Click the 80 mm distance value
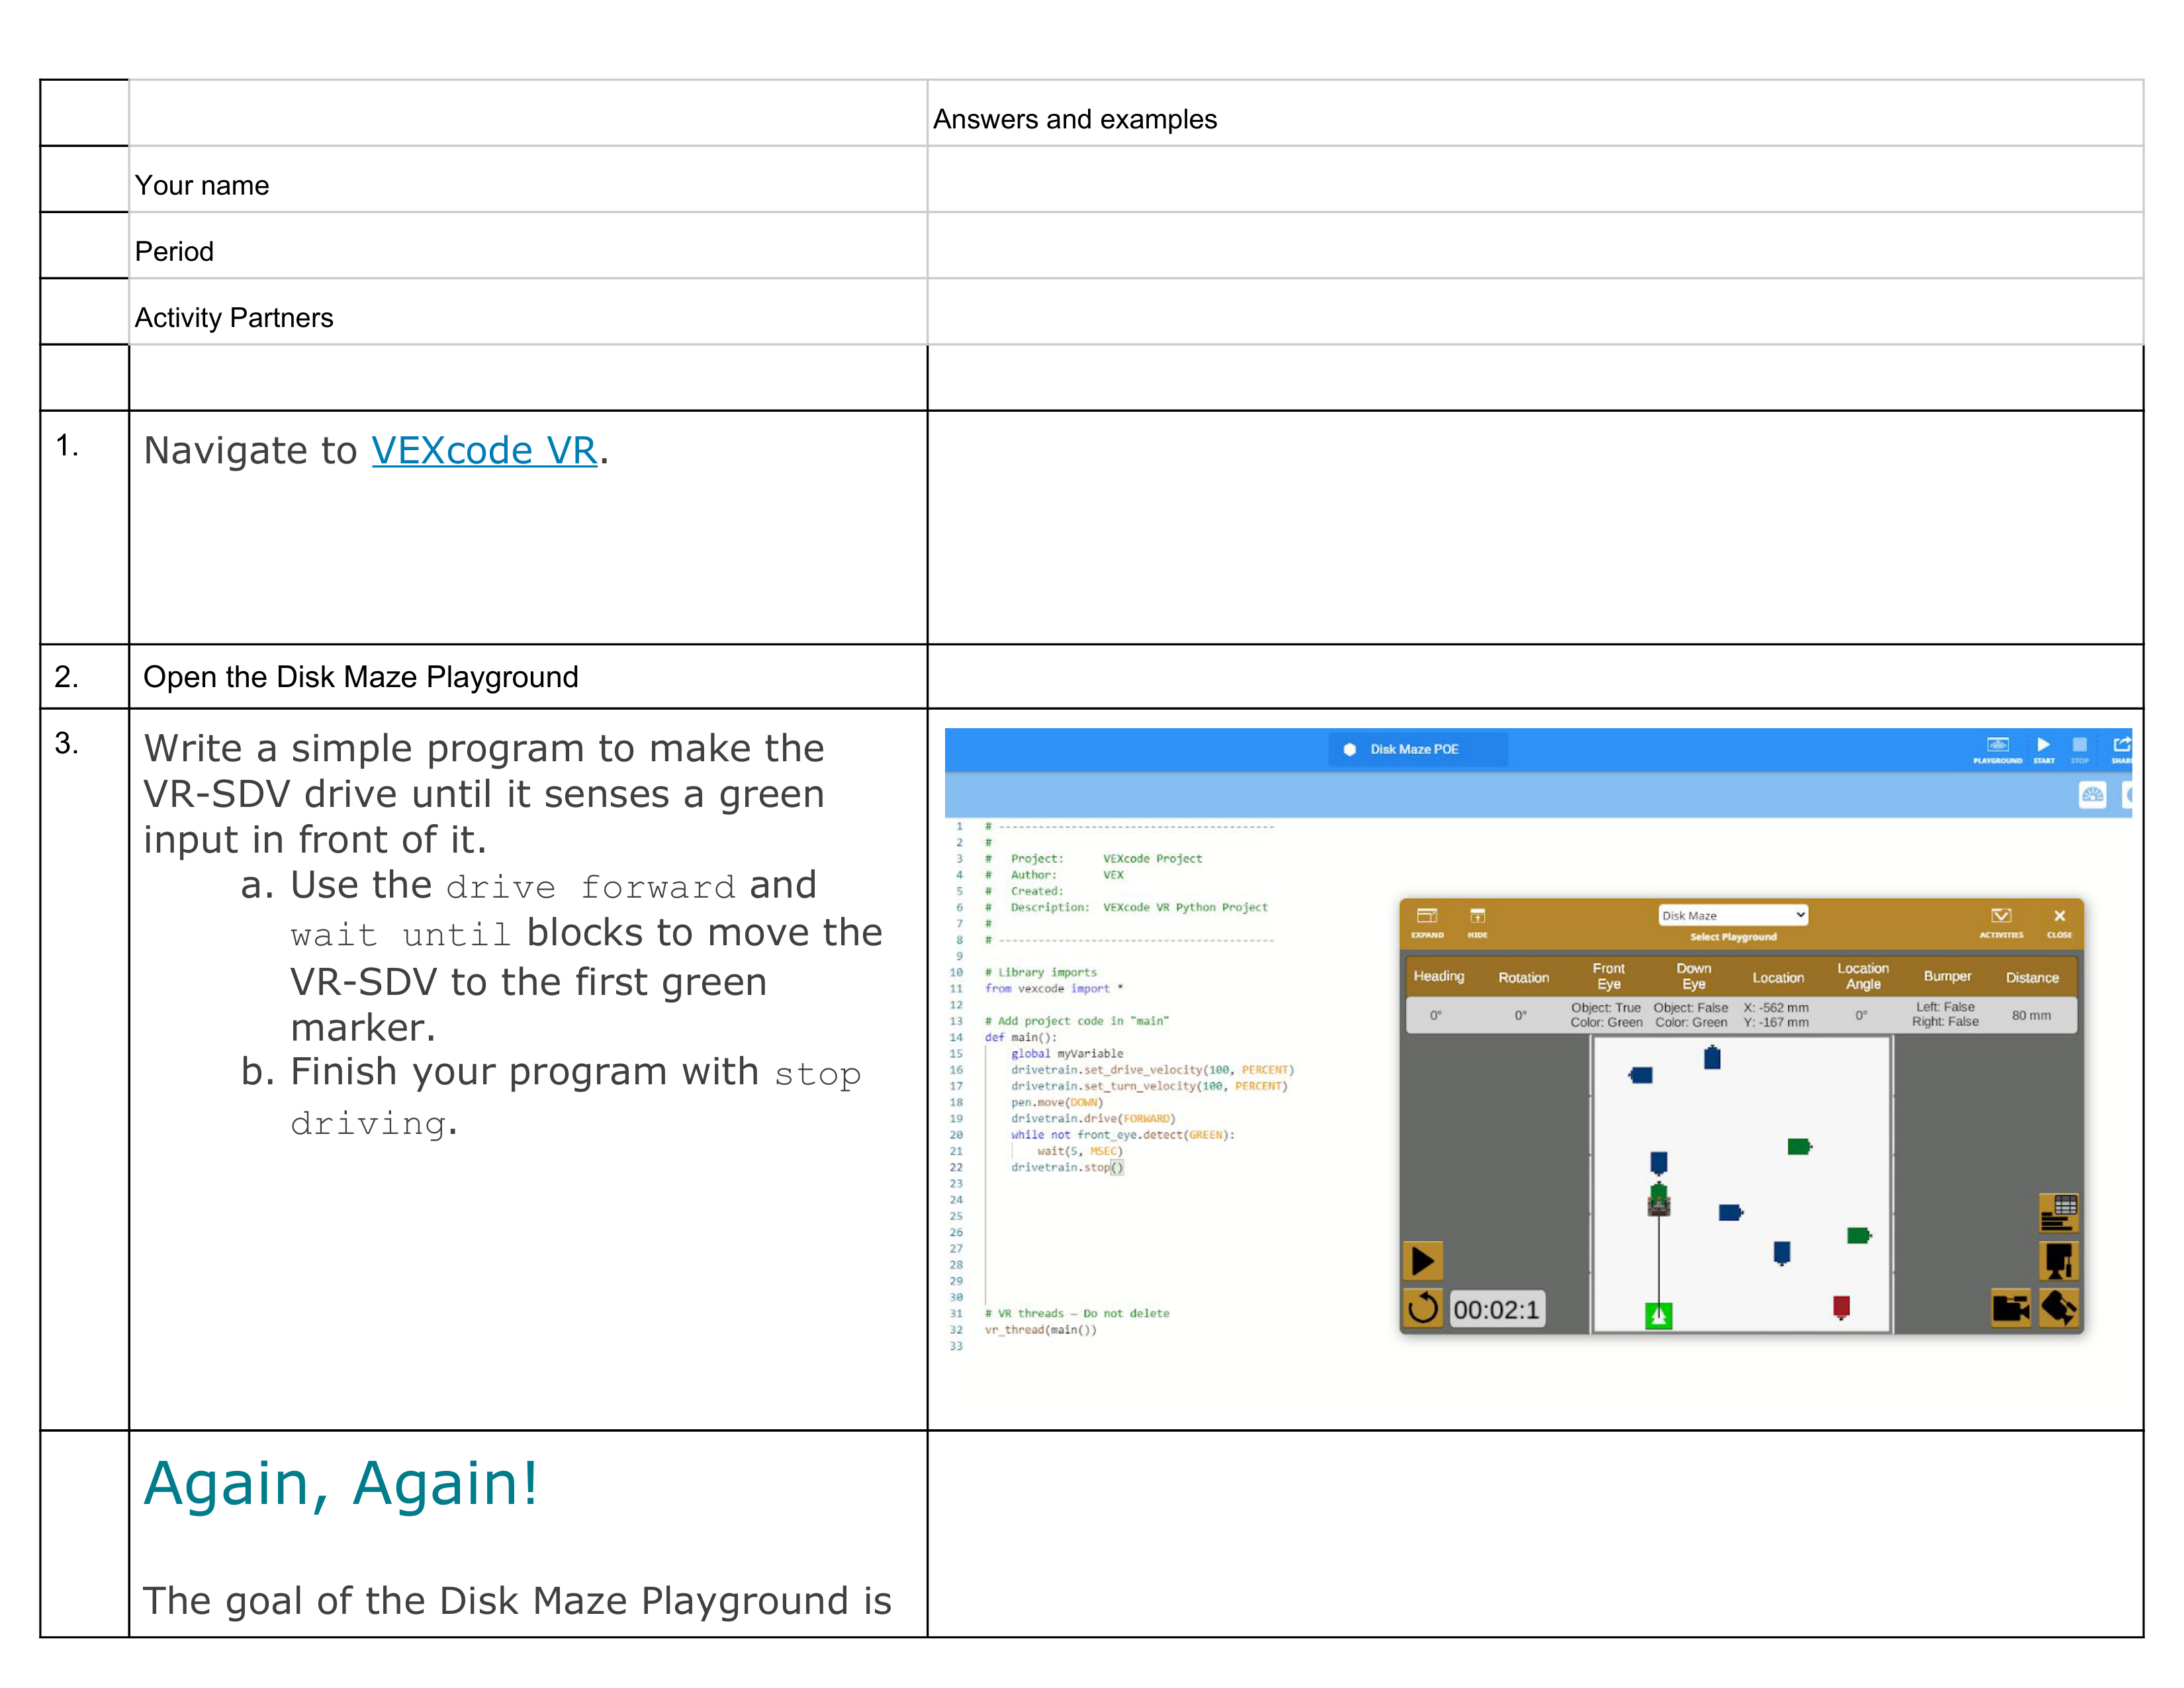The width and height of the screenshot is (2184, 1688). click(x=2031, y=1015)
